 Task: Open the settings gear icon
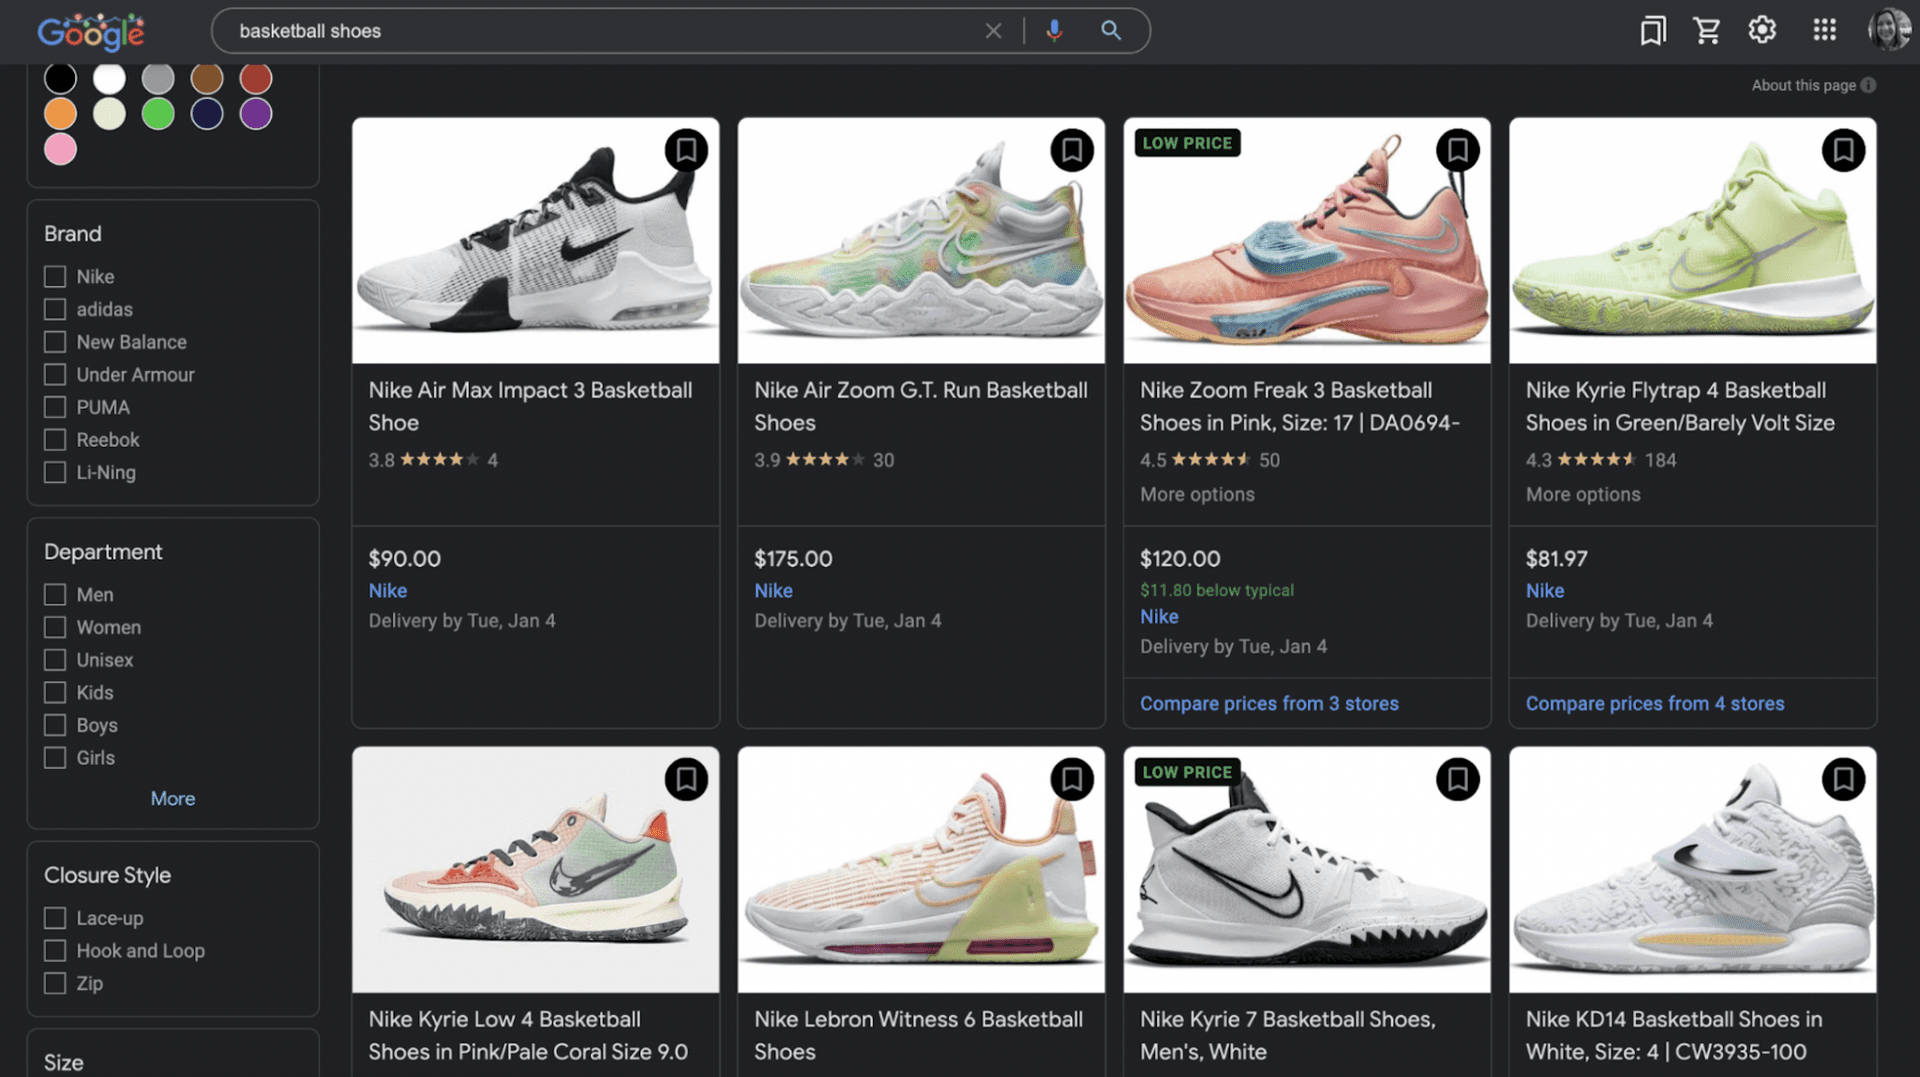[1761, 30]
